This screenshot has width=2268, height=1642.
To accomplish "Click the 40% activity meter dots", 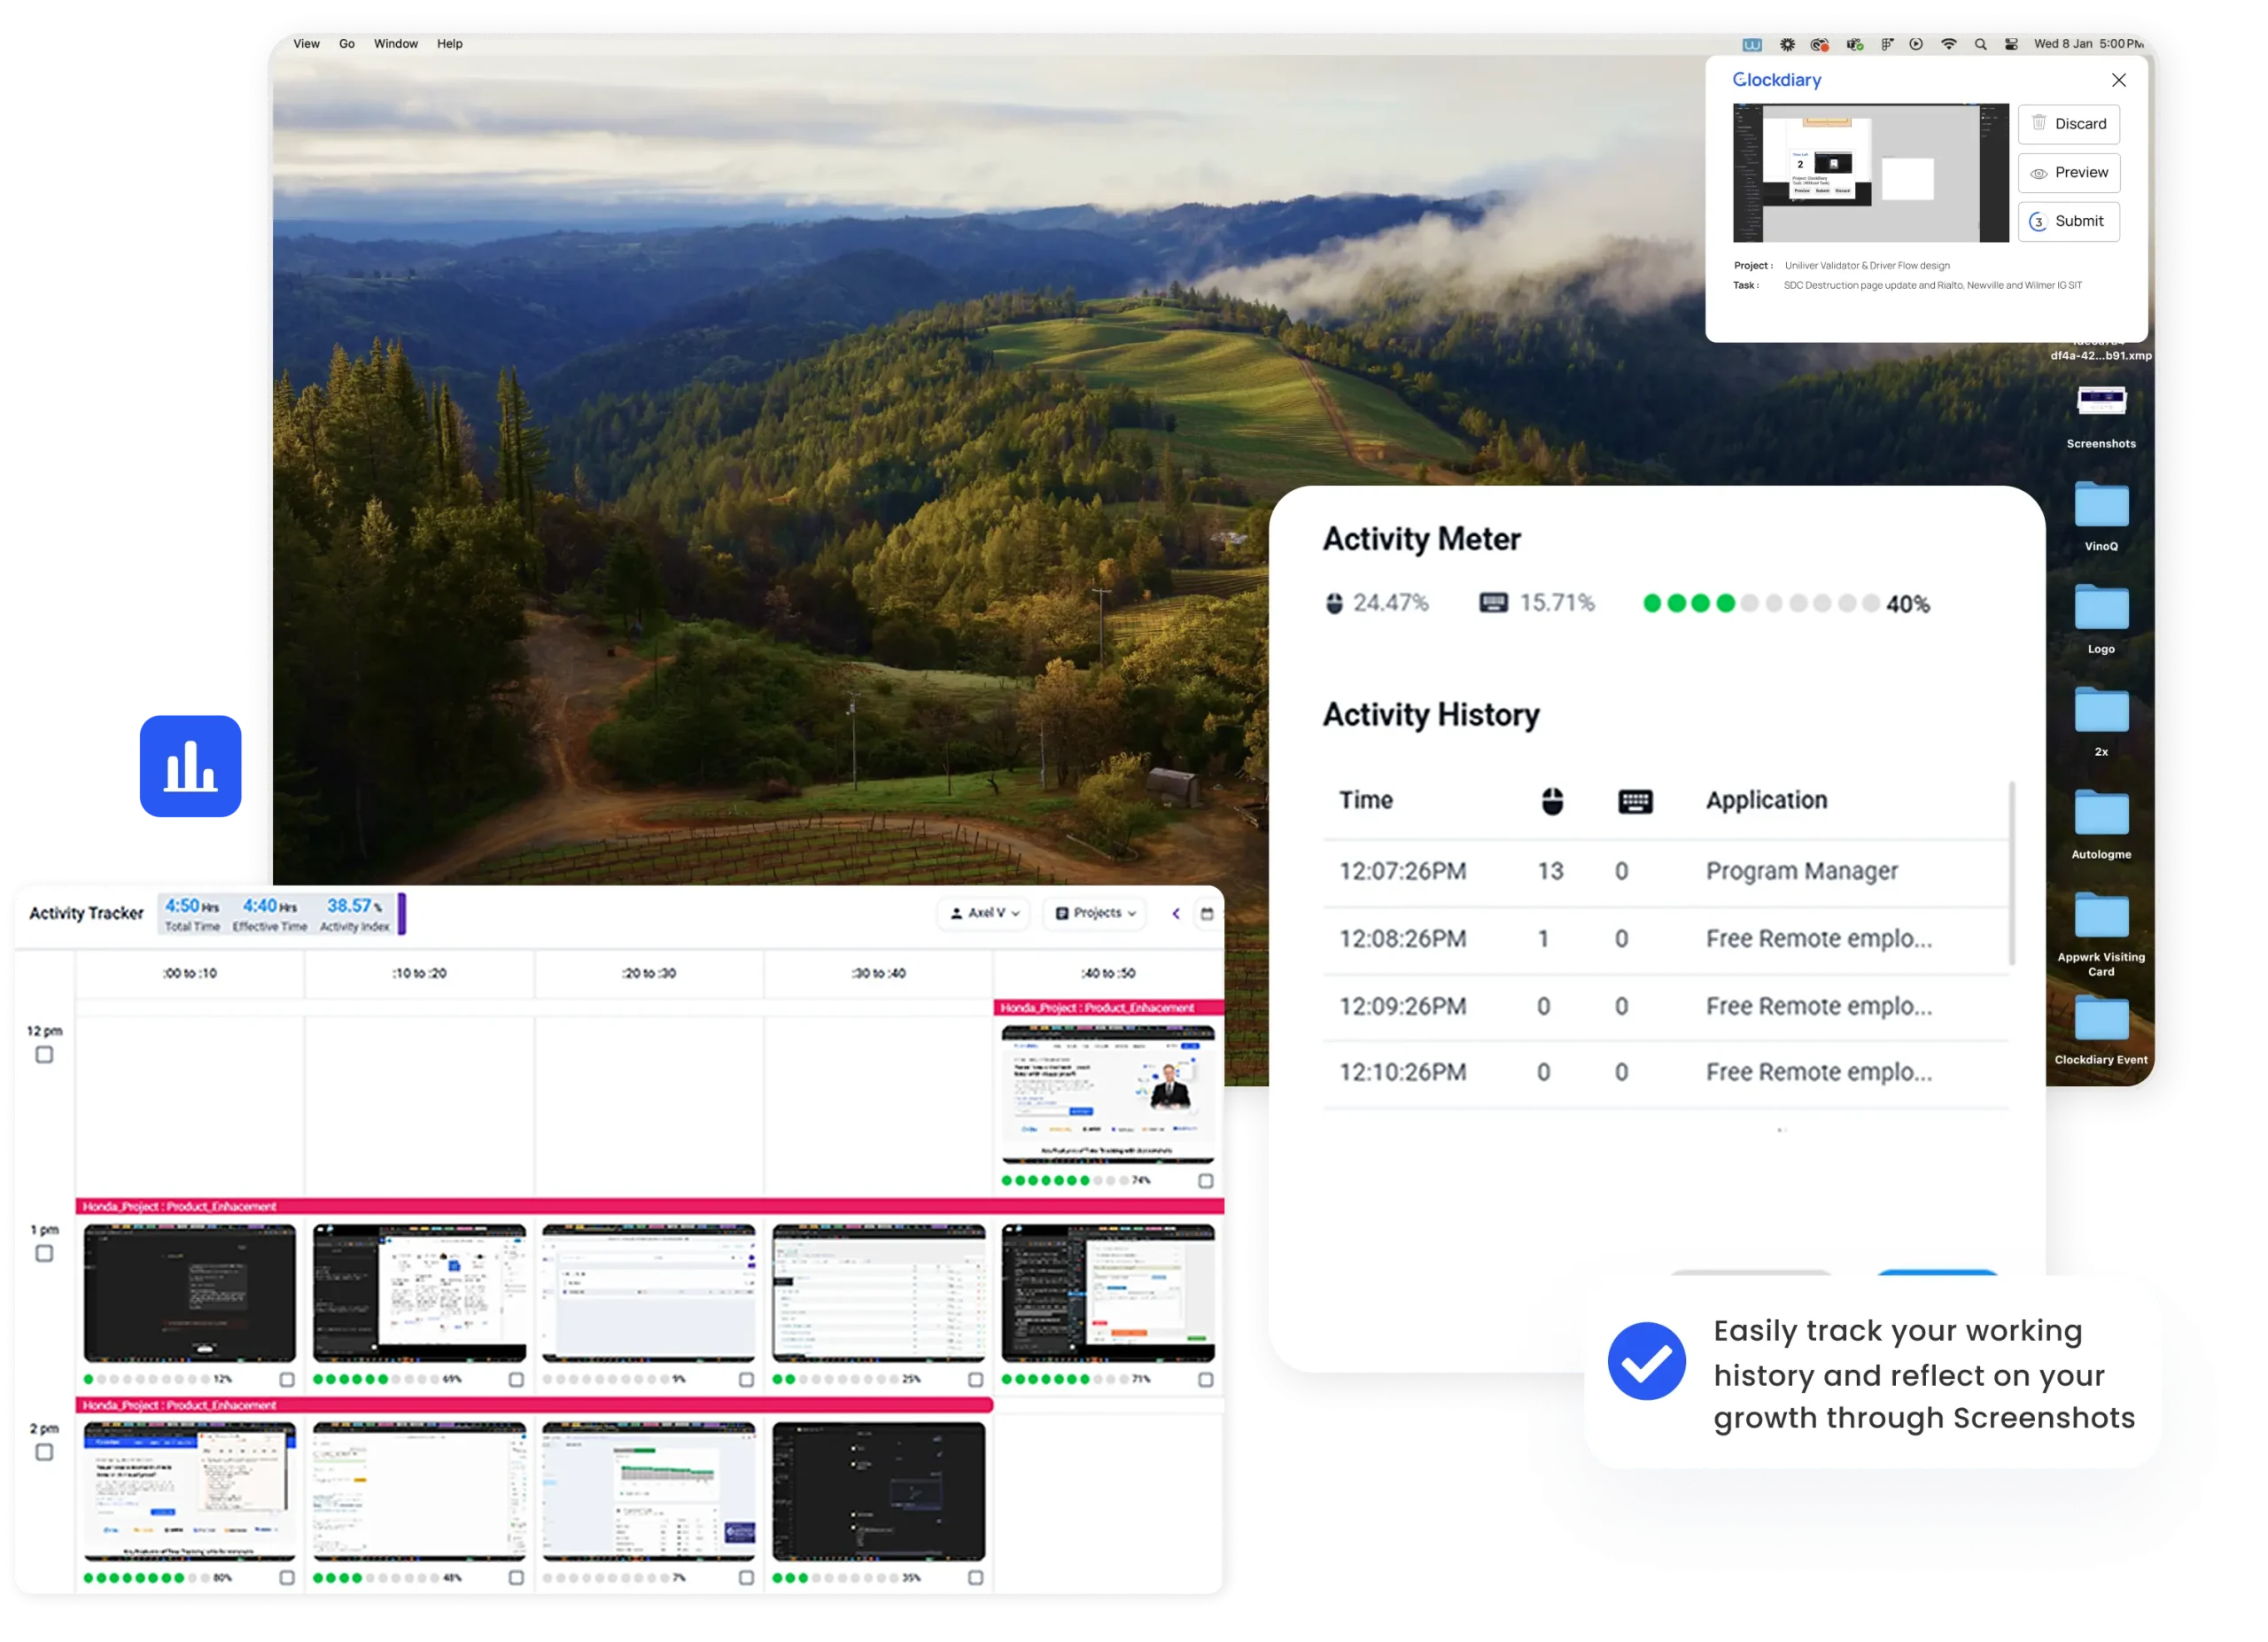I will point(1760,603).
